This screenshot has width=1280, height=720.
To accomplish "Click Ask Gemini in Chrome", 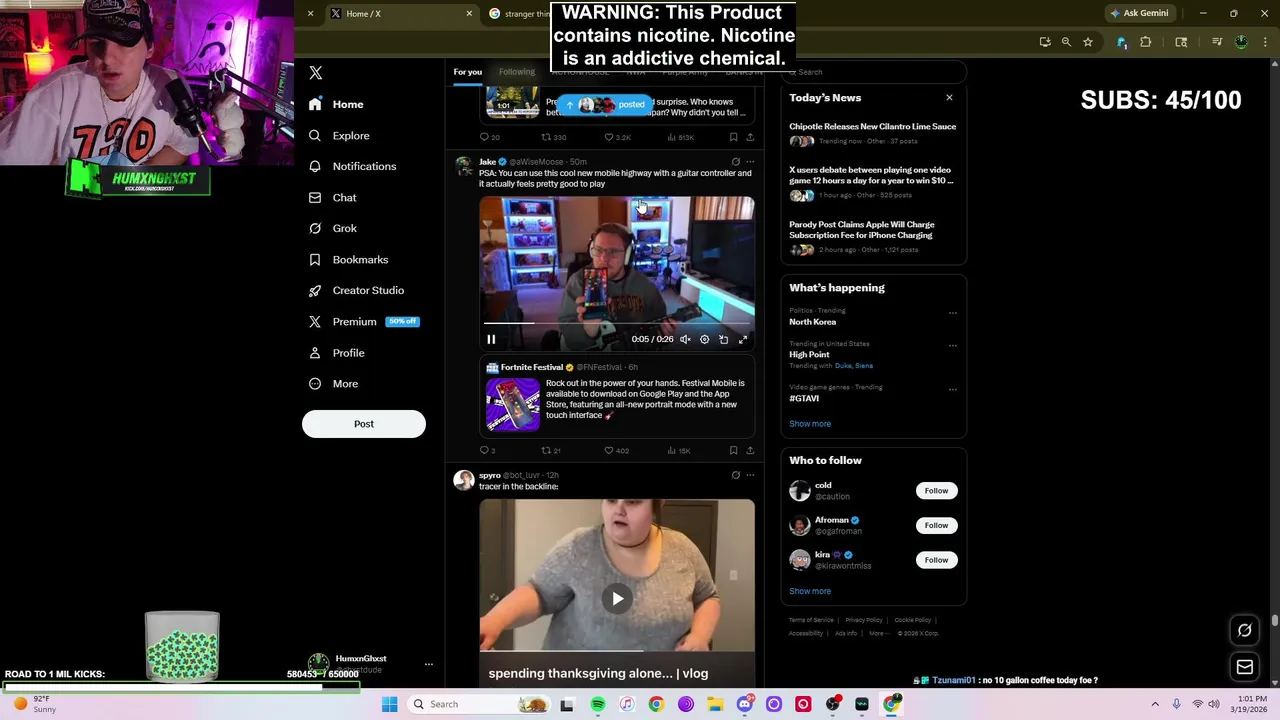I will tap(1139, 14).
